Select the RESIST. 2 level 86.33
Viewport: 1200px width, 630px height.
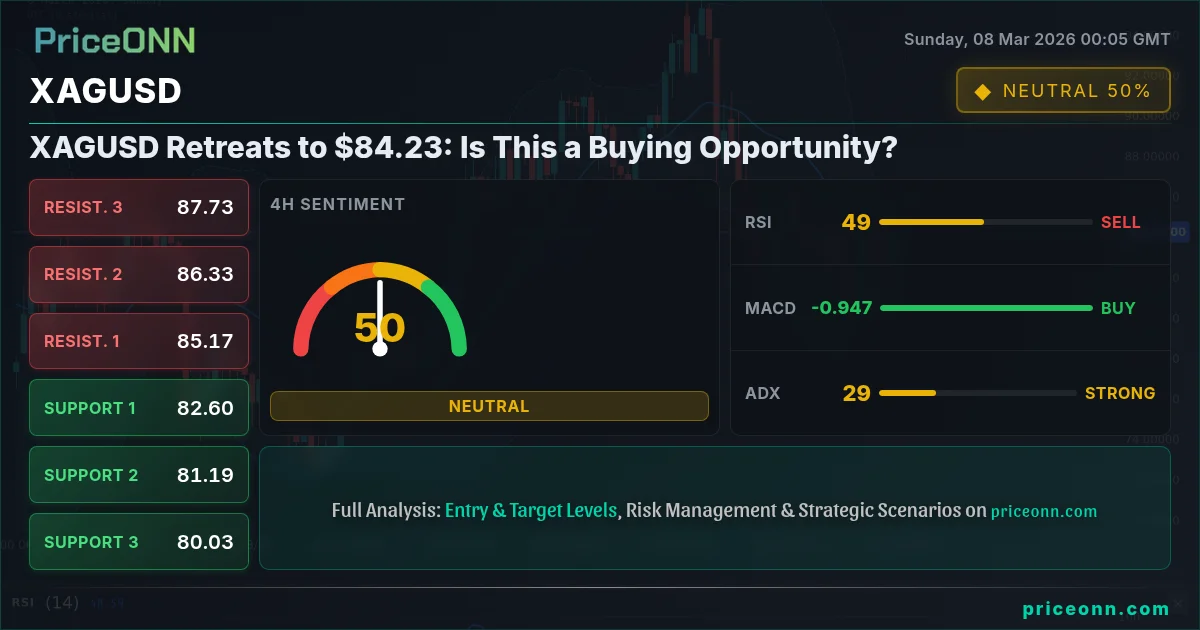click(139, 274)
